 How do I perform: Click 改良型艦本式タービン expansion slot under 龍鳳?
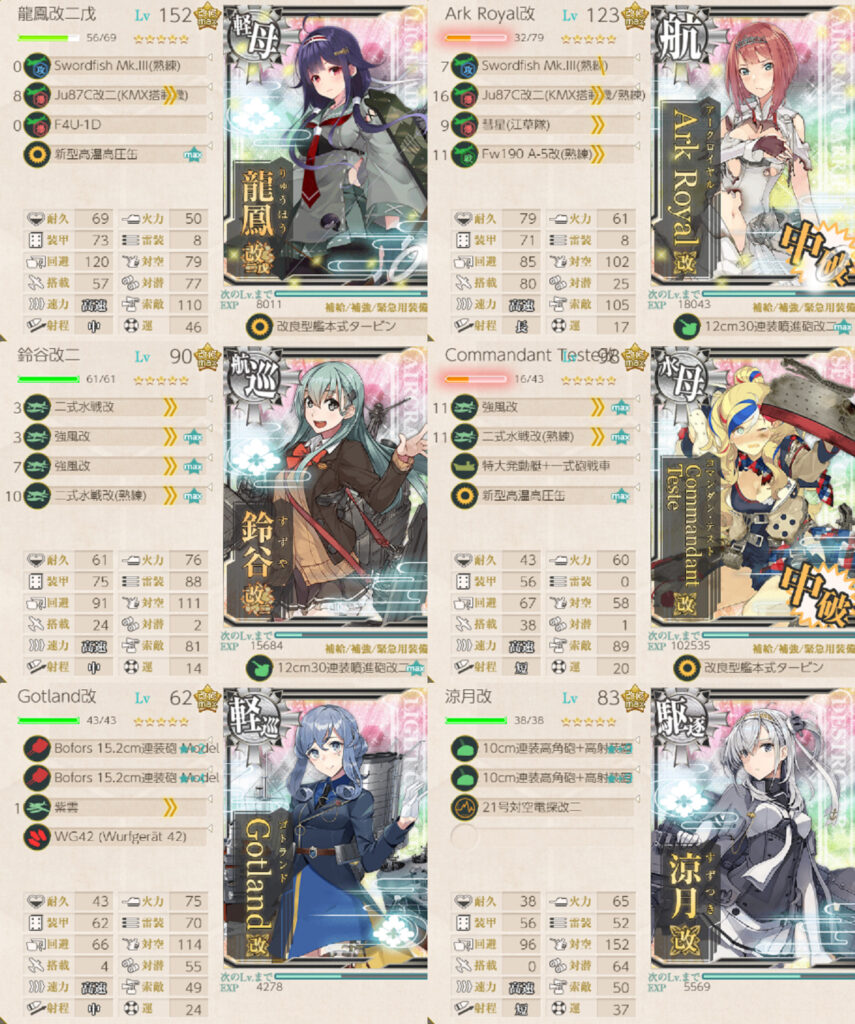pos(336,327)
